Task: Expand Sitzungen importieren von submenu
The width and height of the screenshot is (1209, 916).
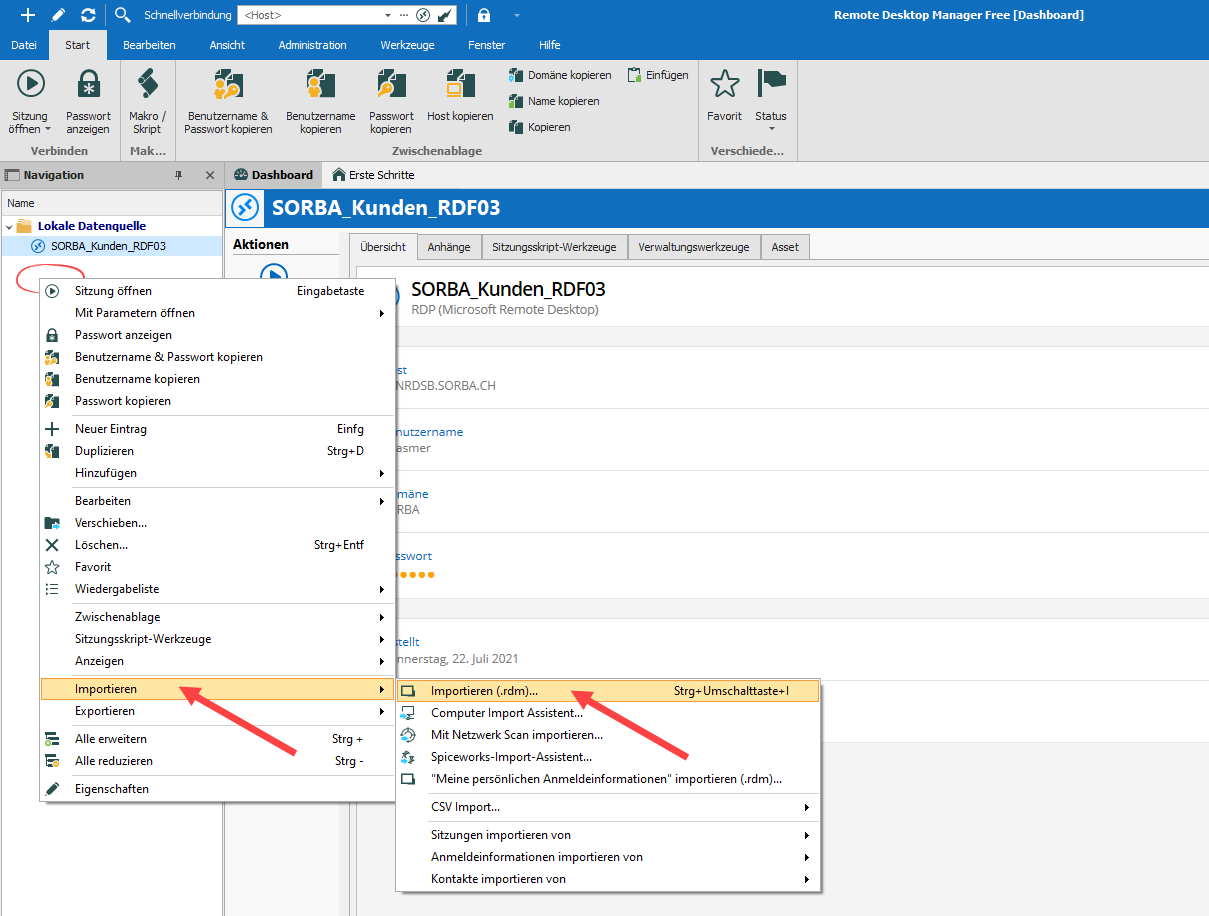Action: tap(608, 835)
